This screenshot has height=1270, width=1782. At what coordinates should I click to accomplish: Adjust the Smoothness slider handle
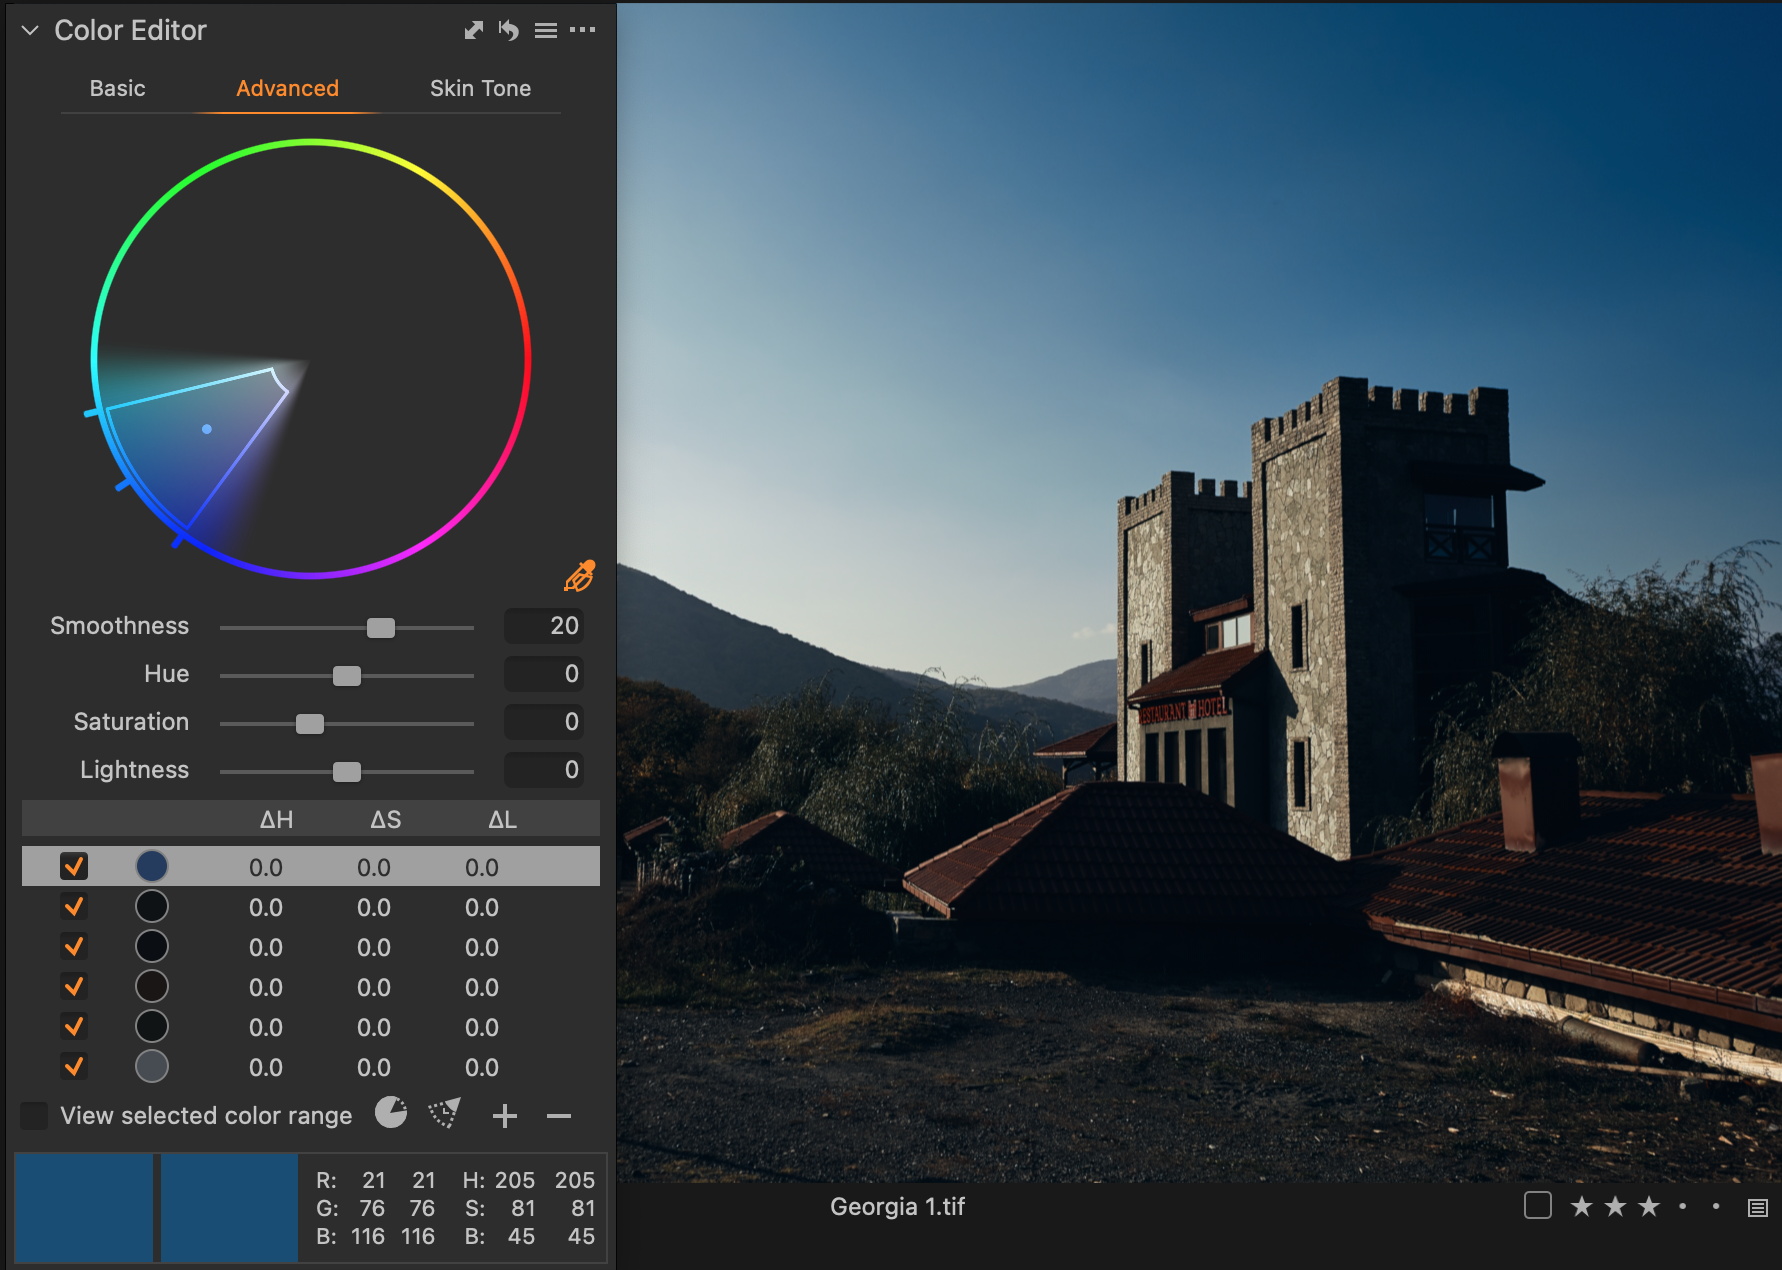[381, 627]
